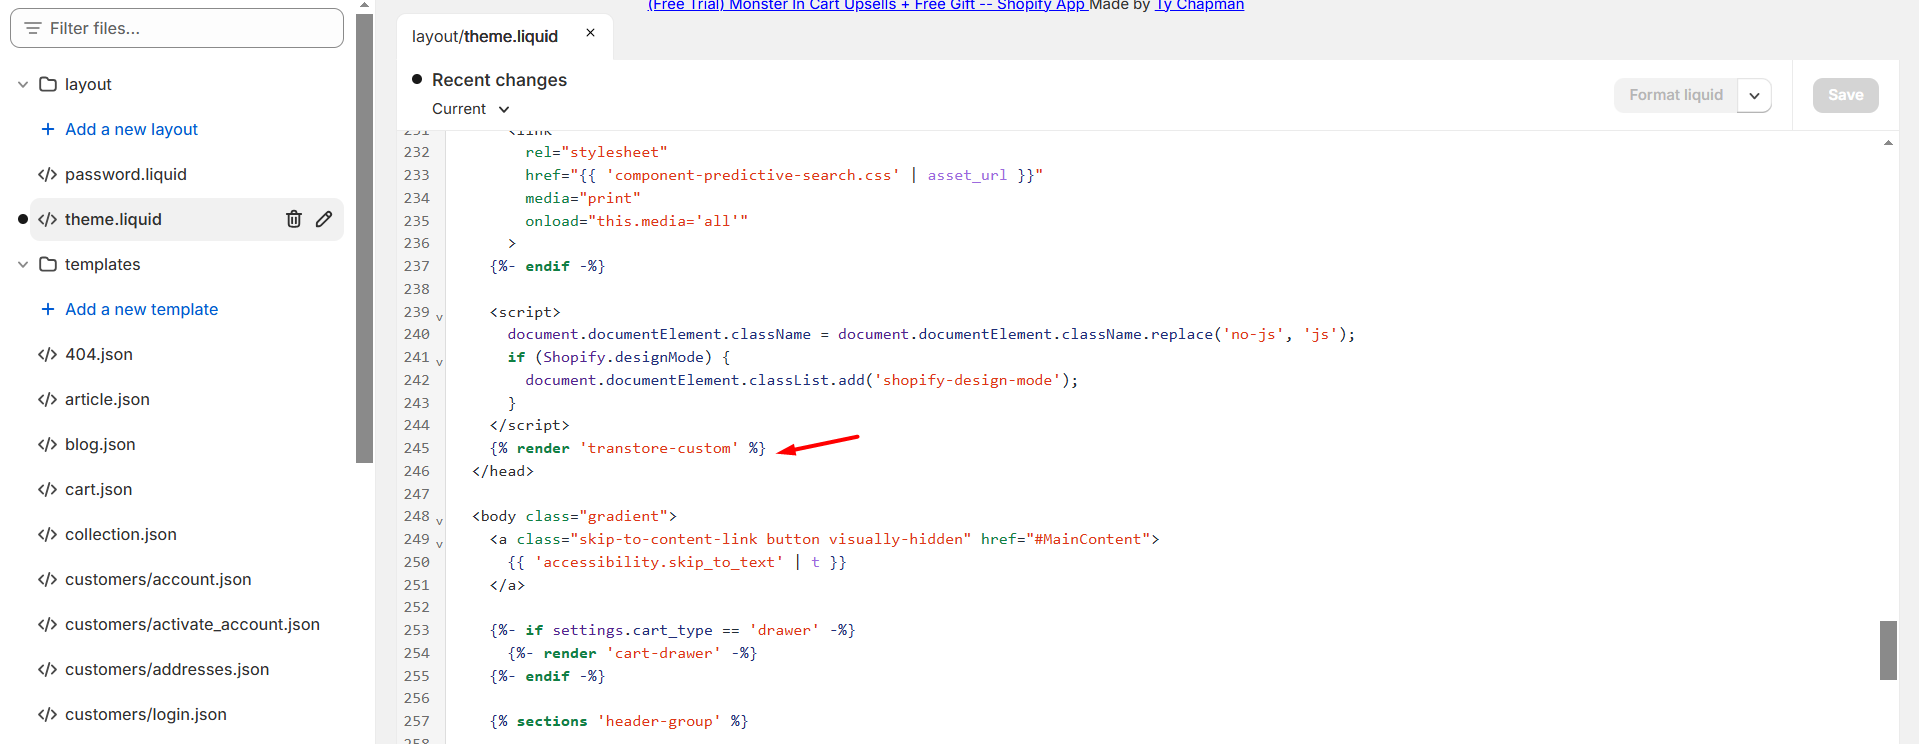Open the Ty Chapman link
The height and width of the screenshot is (744, 1919).
click(1199, 5)
